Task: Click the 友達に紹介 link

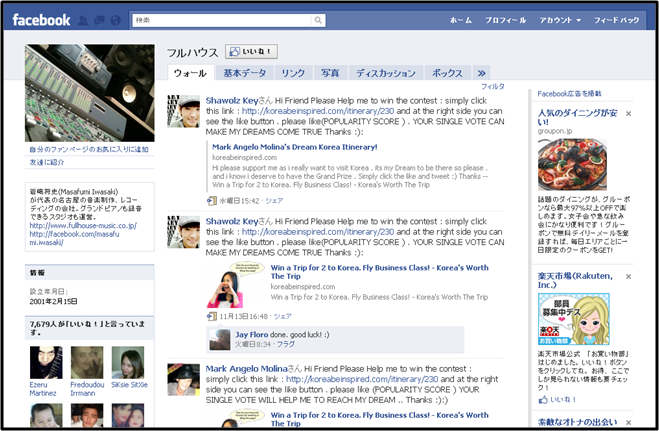Action: 47,162
